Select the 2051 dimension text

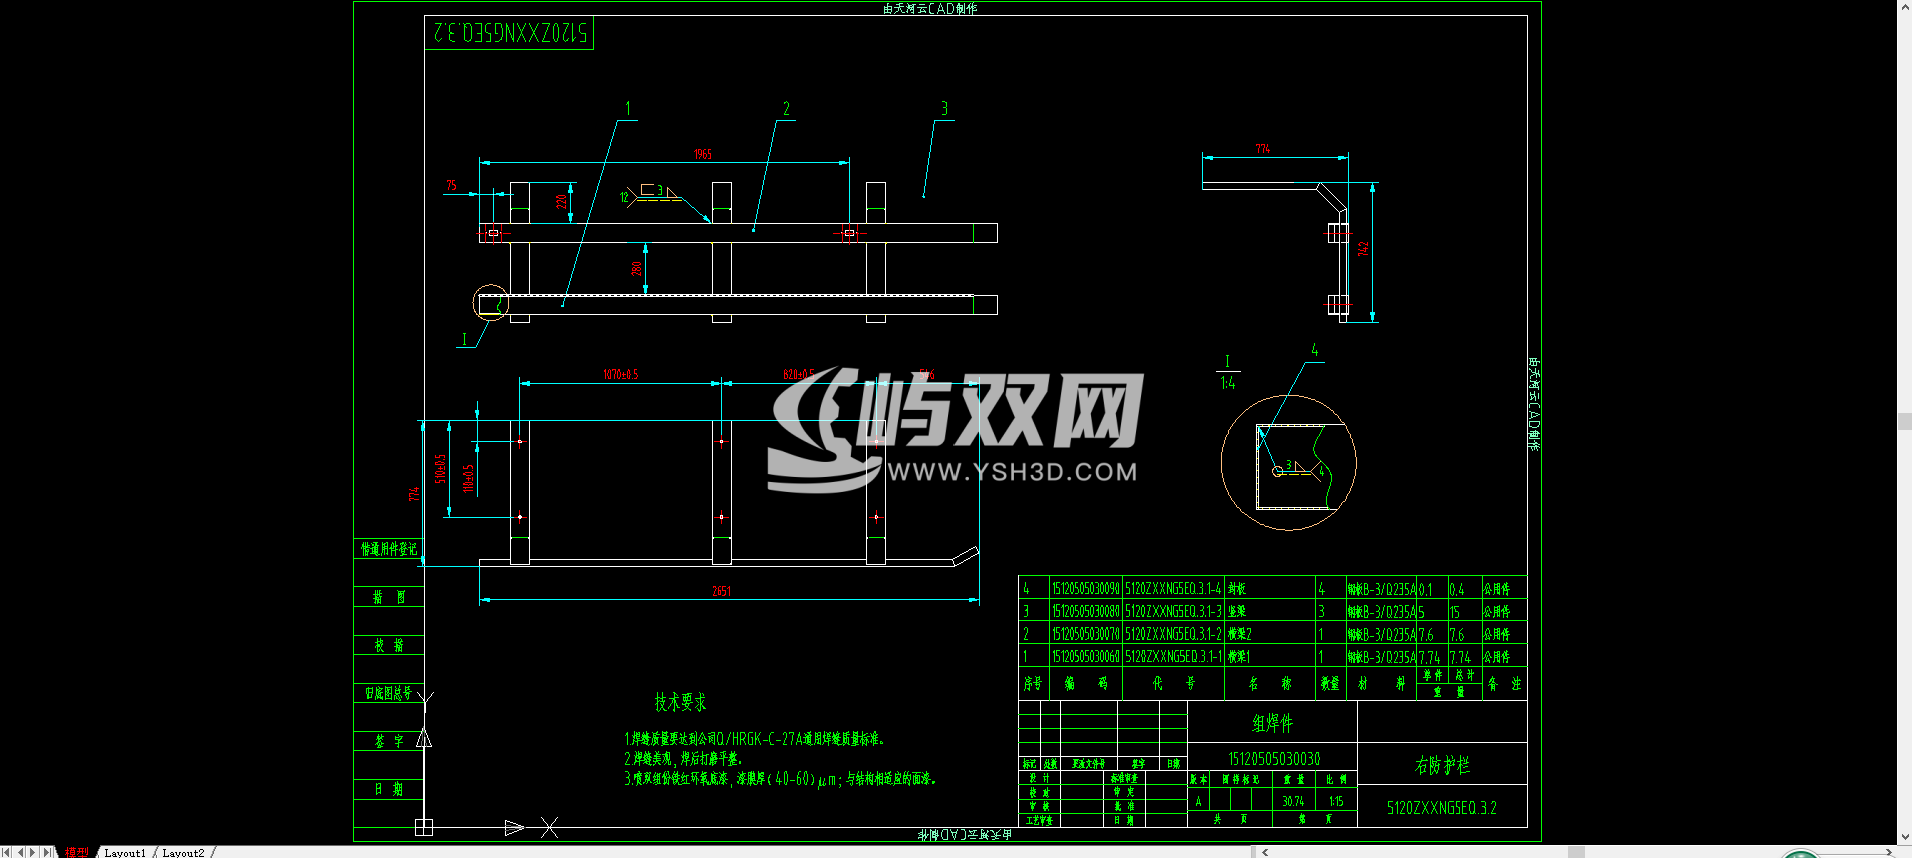click(721, 591)
